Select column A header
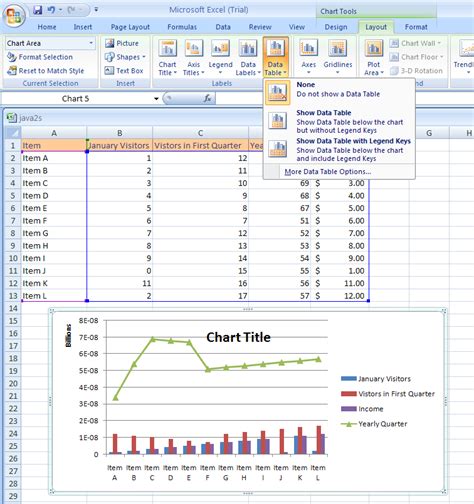The width and height of the screenshot is (474, 504). click(x=54, y=133)
